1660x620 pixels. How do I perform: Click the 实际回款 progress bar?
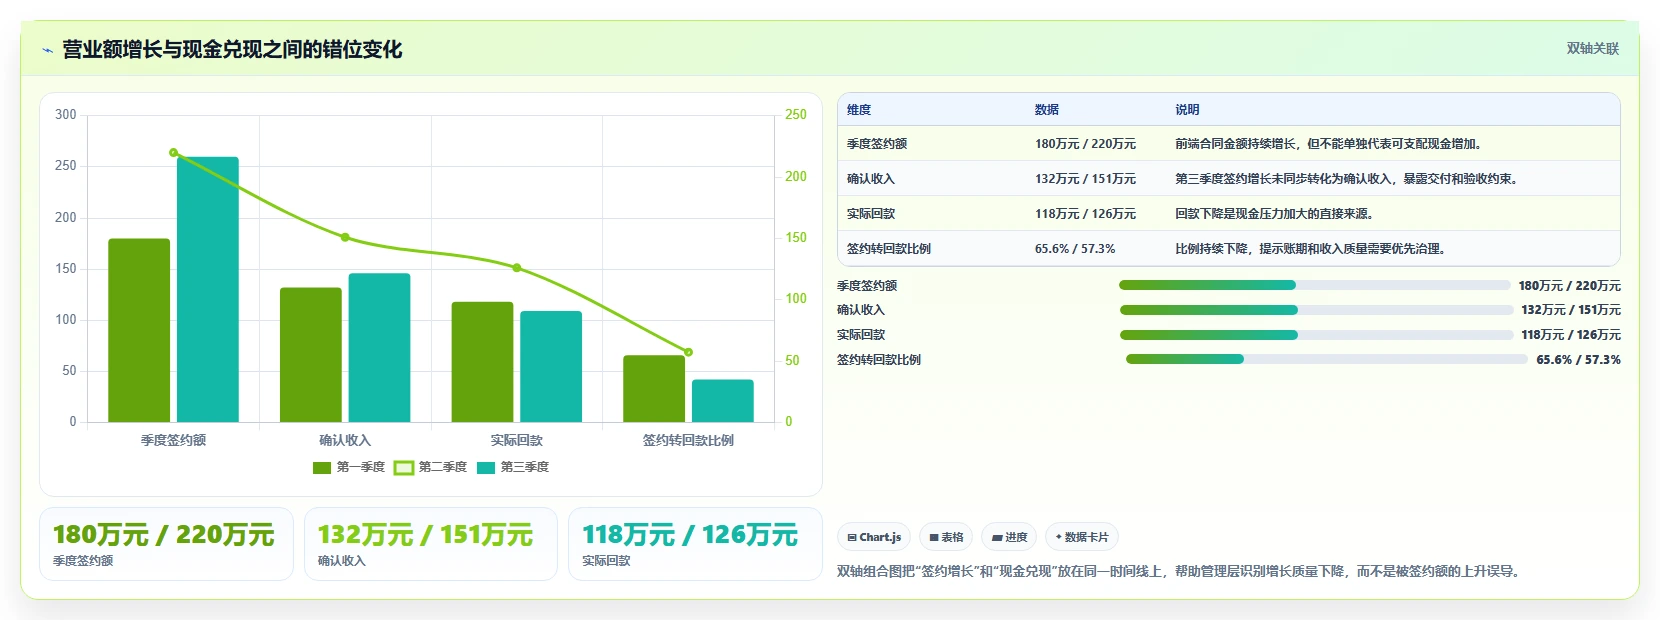pos(1317,335)
